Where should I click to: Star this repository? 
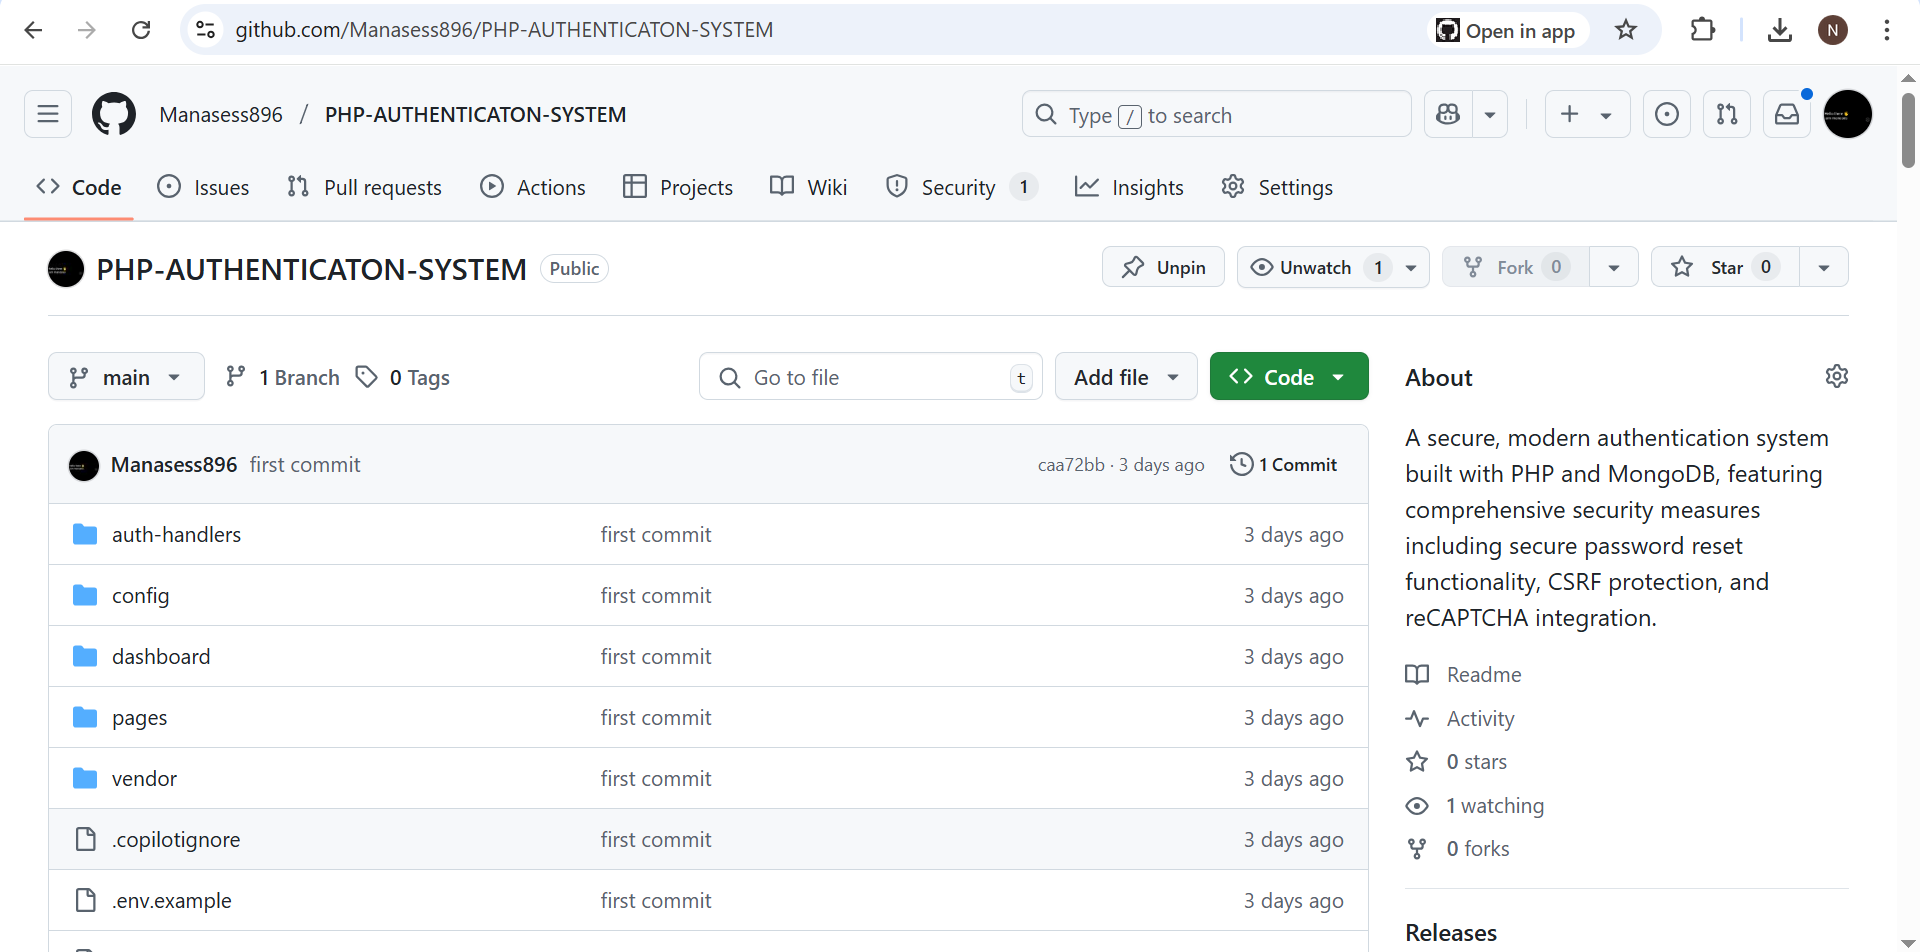1725,267
